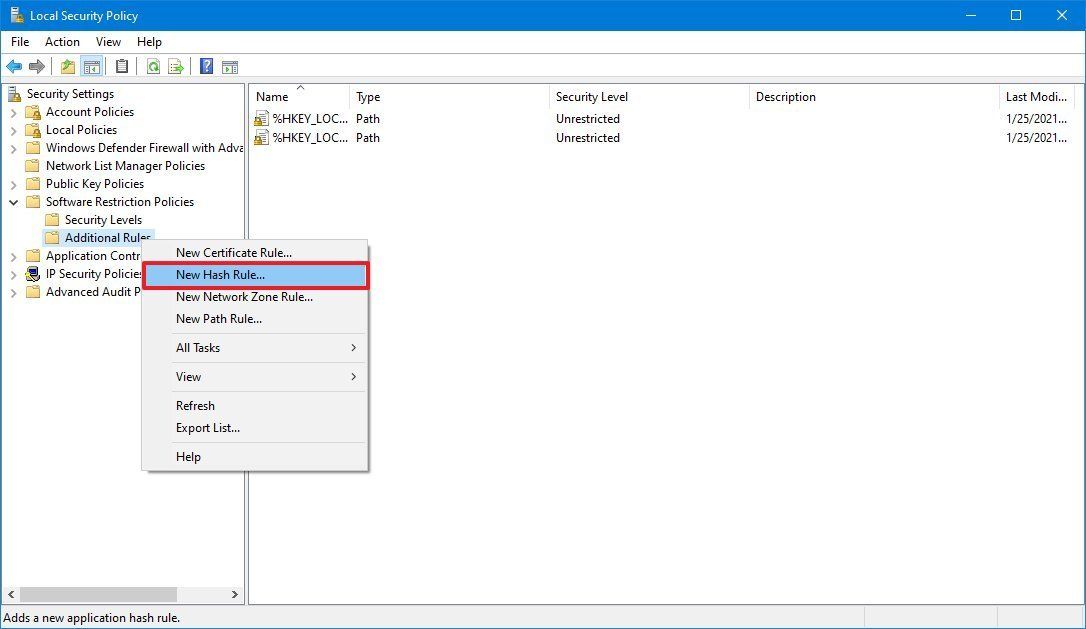Open the View submenu in context menu
The height and width of the screenshot is (629, 1086).
click(255, 377)
